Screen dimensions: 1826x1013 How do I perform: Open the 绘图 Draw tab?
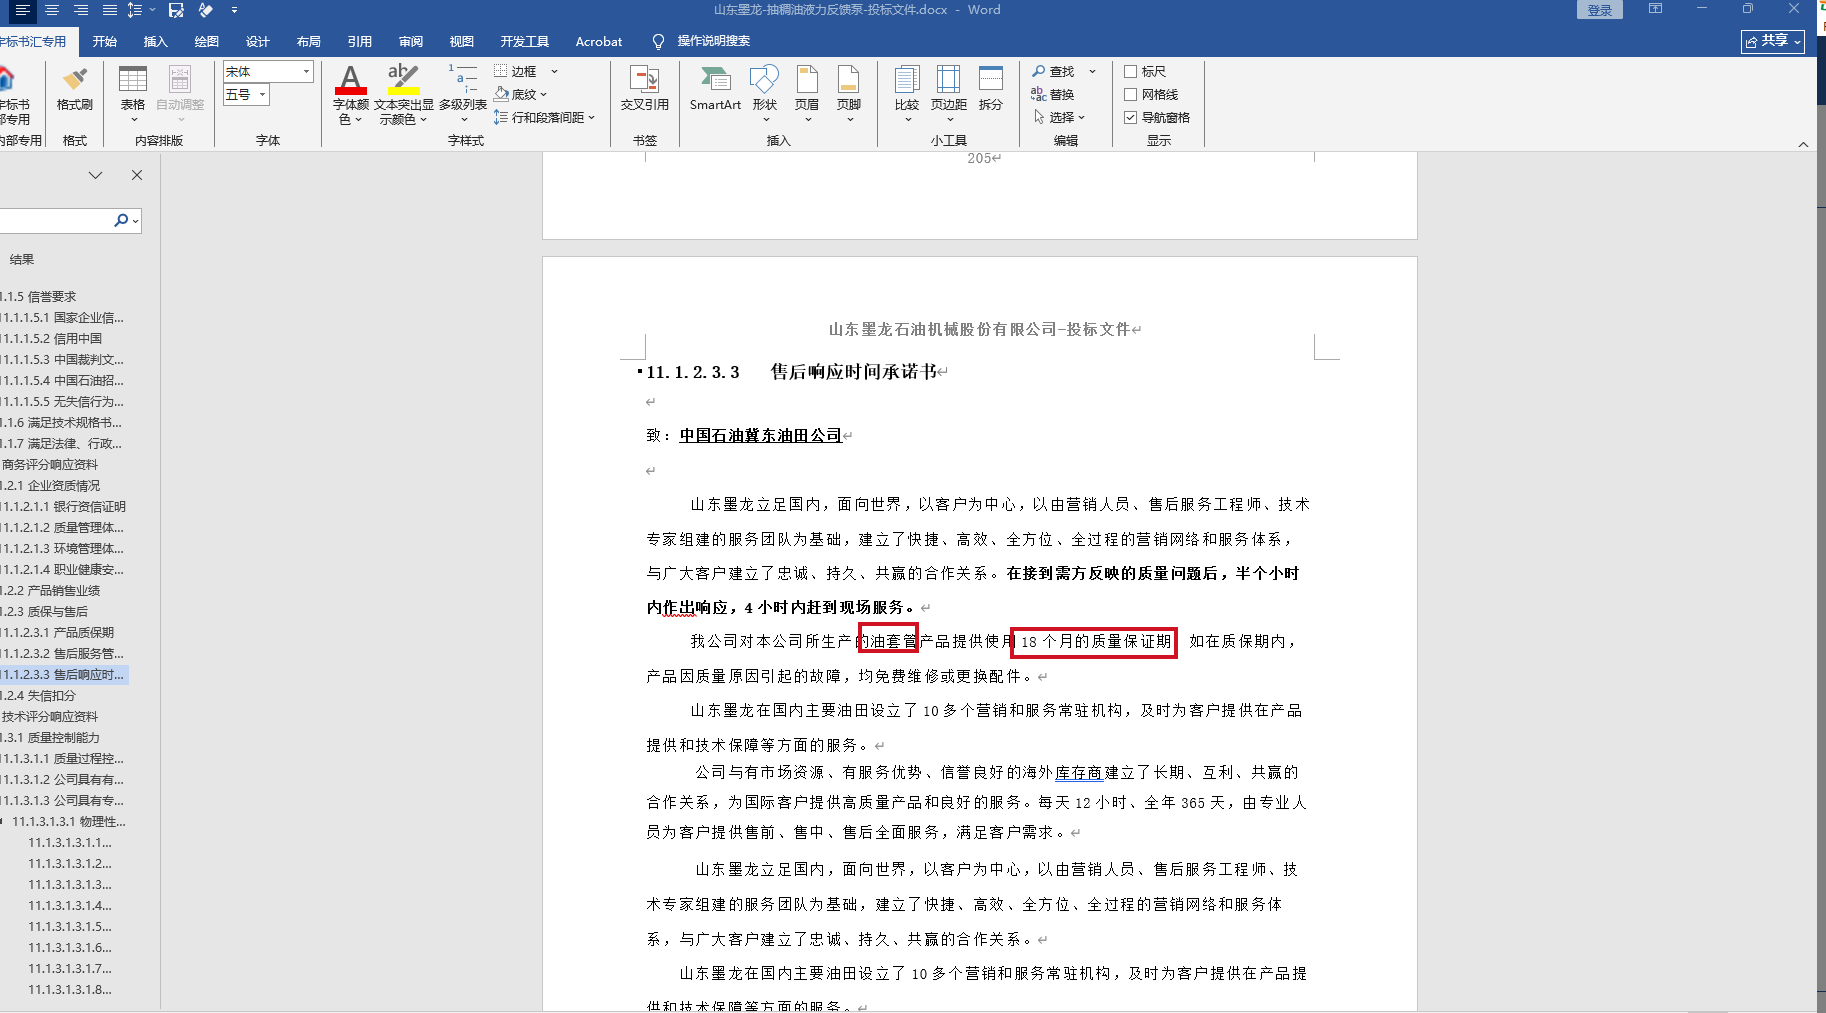point(206,41)
